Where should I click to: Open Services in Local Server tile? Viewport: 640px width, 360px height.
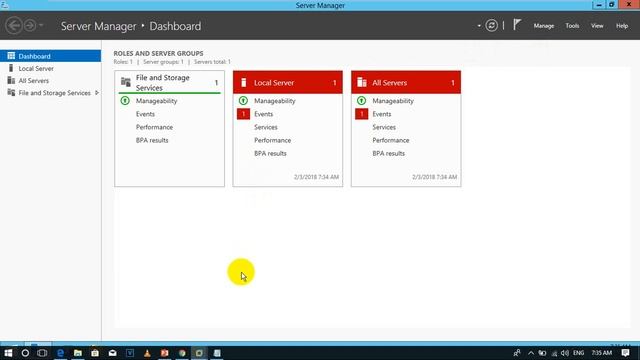point(266,127)
